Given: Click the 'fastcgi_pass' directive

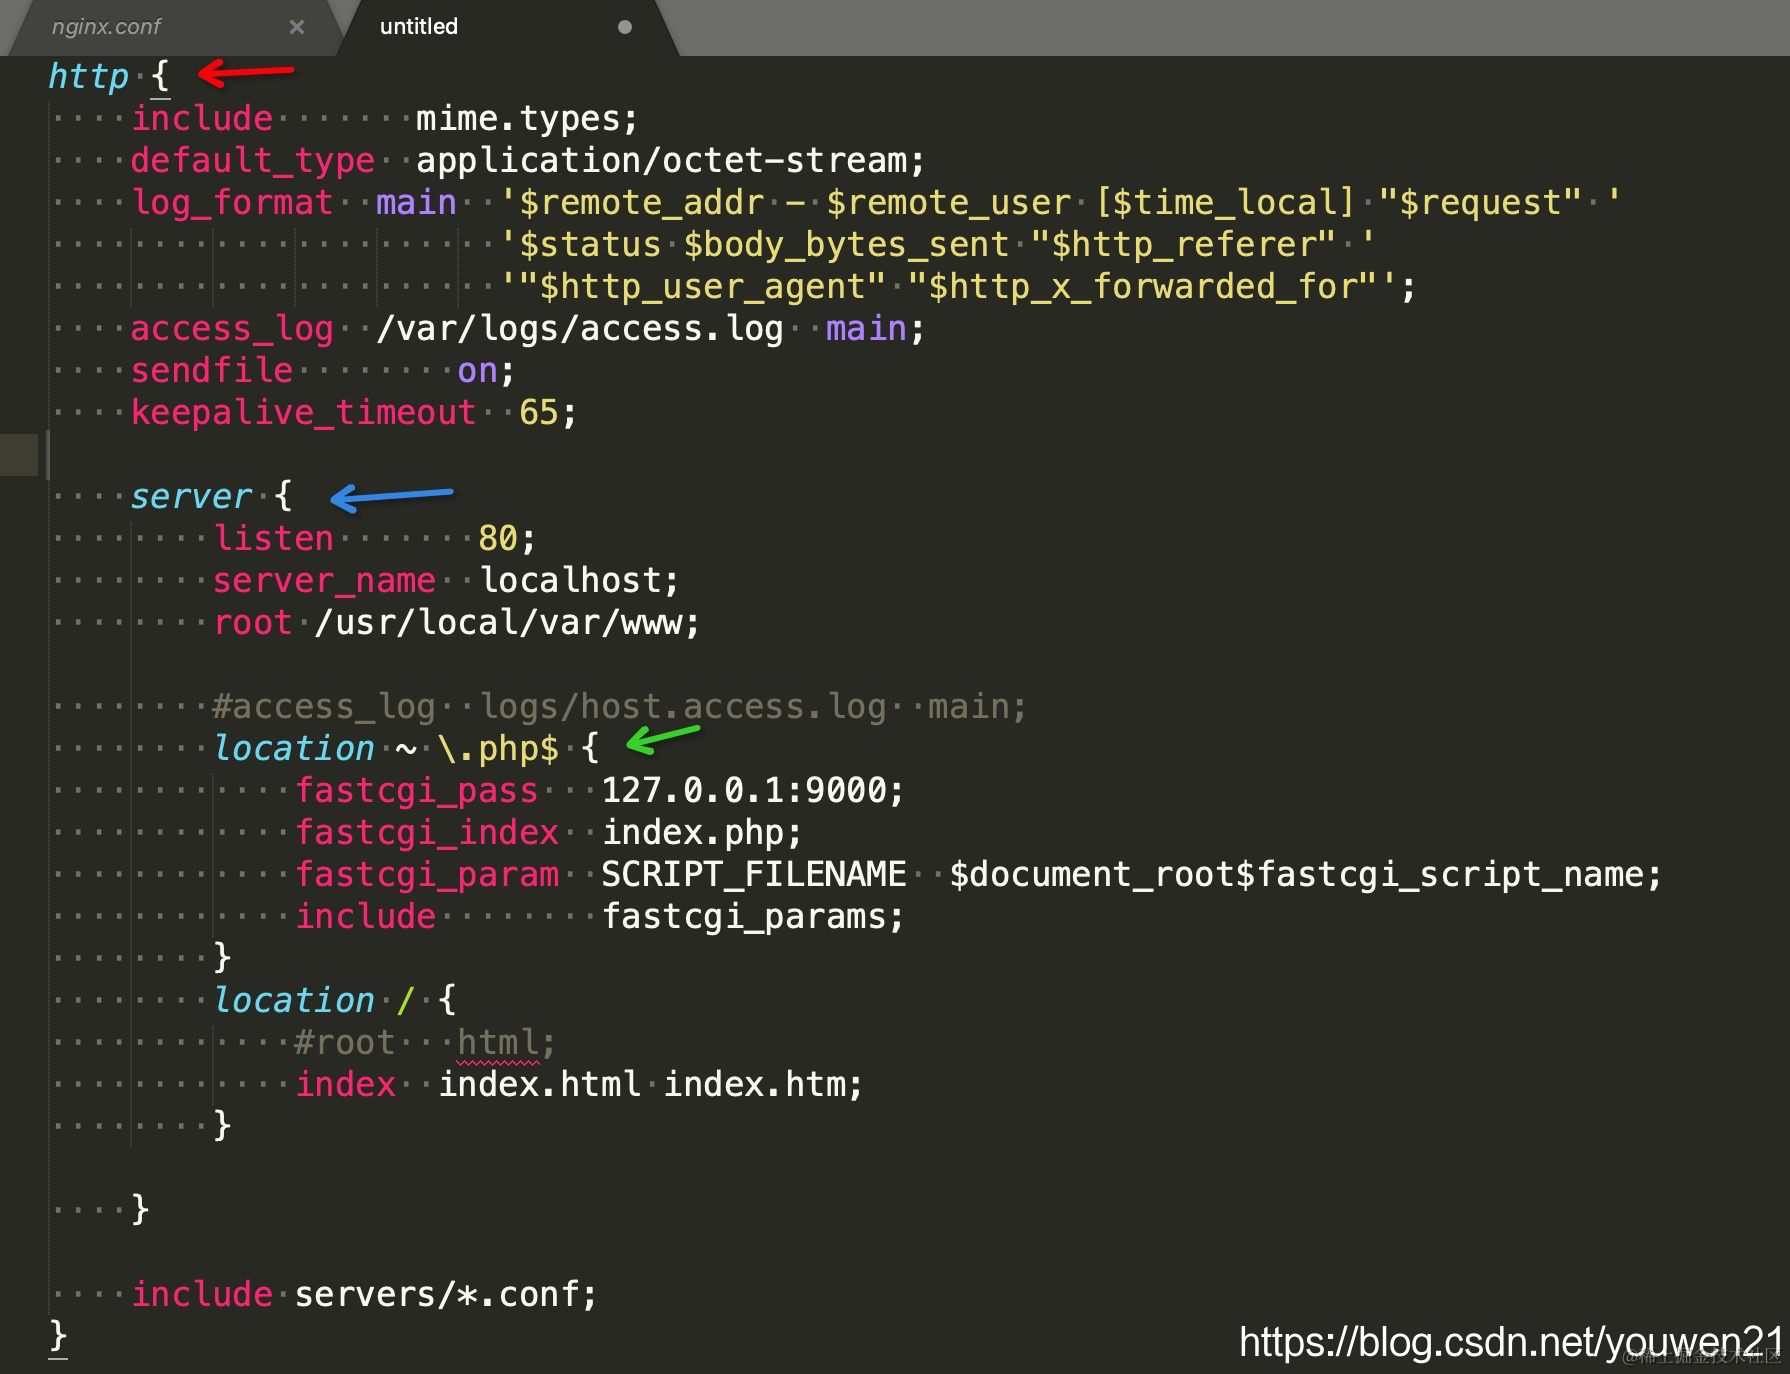Looking at the screenshot, I should tap(416, 791).
